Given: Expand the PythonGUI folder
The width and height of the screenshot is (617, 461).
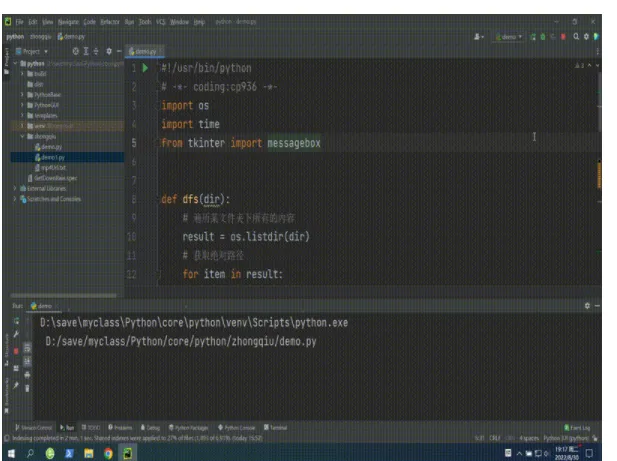Looking at the screenshot, I should click(x=22, y=105).
